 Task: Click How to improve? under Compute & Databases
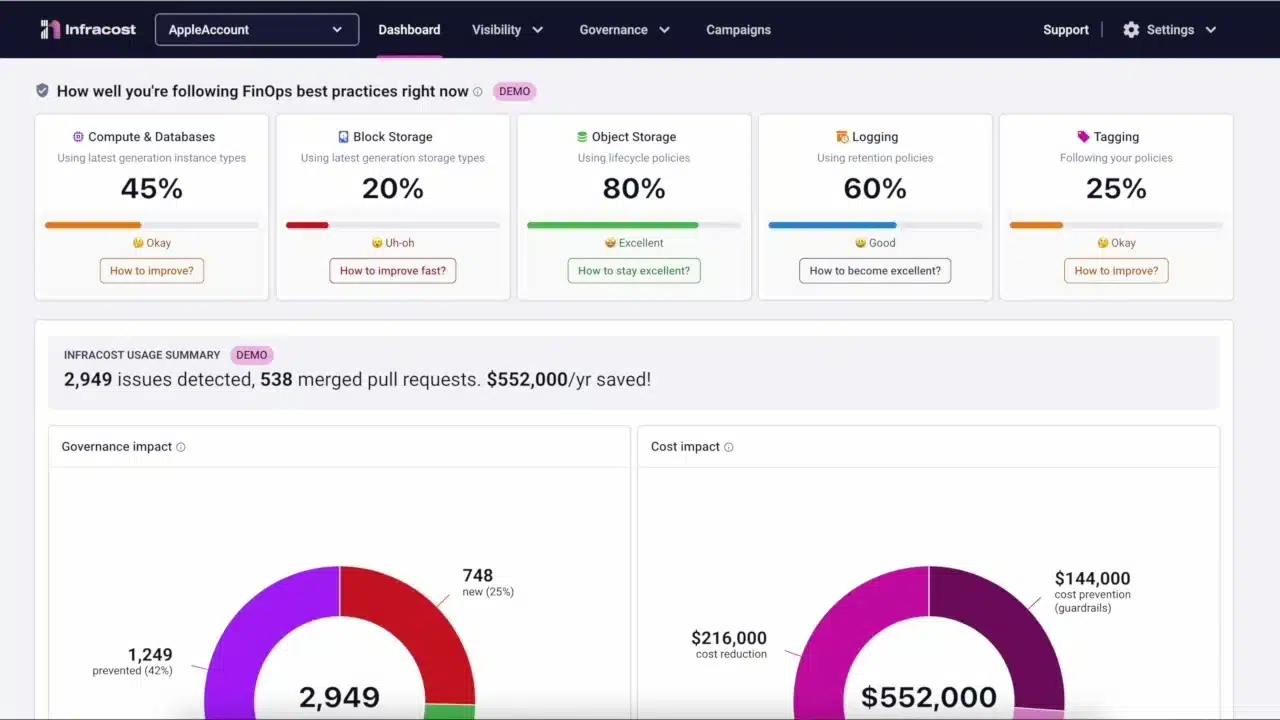152,270
